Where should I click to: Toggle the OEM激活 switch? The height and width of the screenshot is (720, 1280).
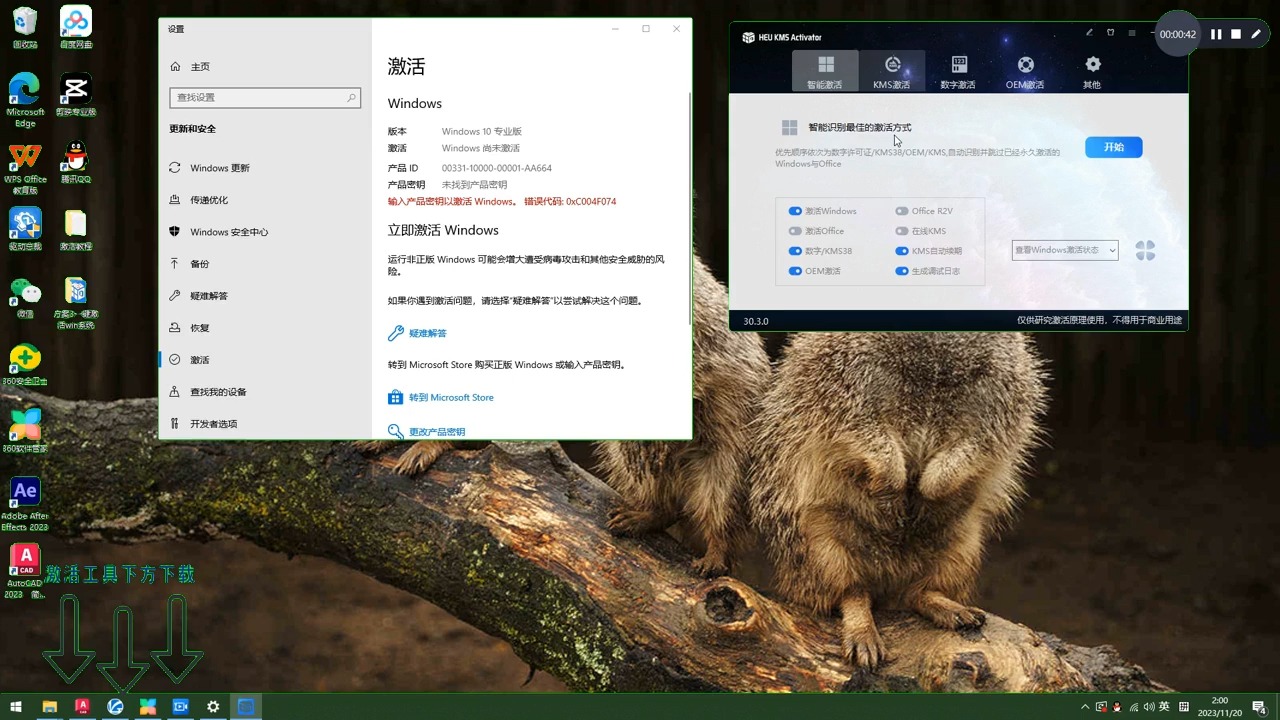click(795, 271)
